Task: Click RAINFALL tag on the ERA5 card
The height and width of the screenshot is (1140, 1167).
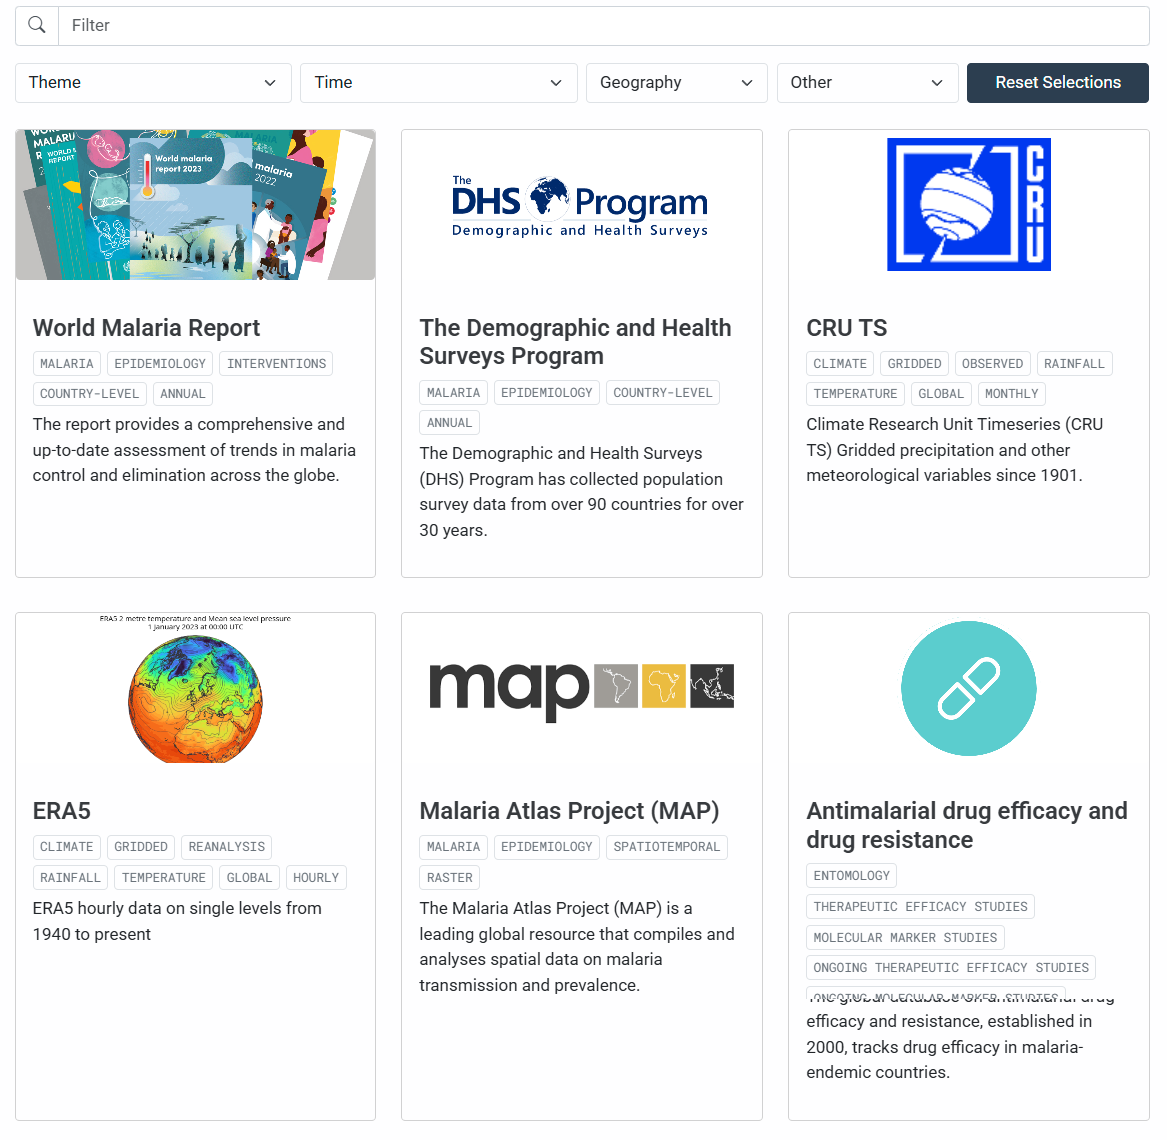Action: (71, 878)
